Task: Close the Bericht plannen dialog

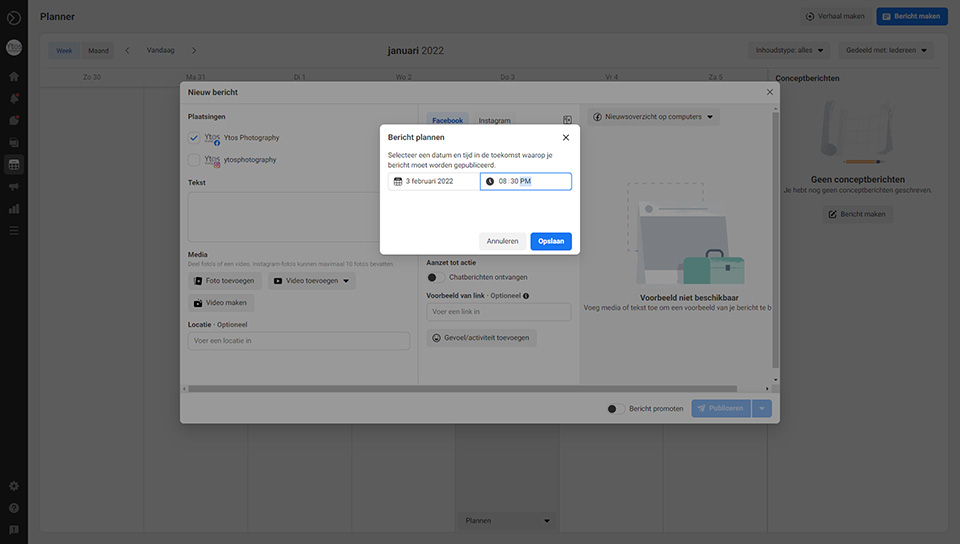Action: 566,138
